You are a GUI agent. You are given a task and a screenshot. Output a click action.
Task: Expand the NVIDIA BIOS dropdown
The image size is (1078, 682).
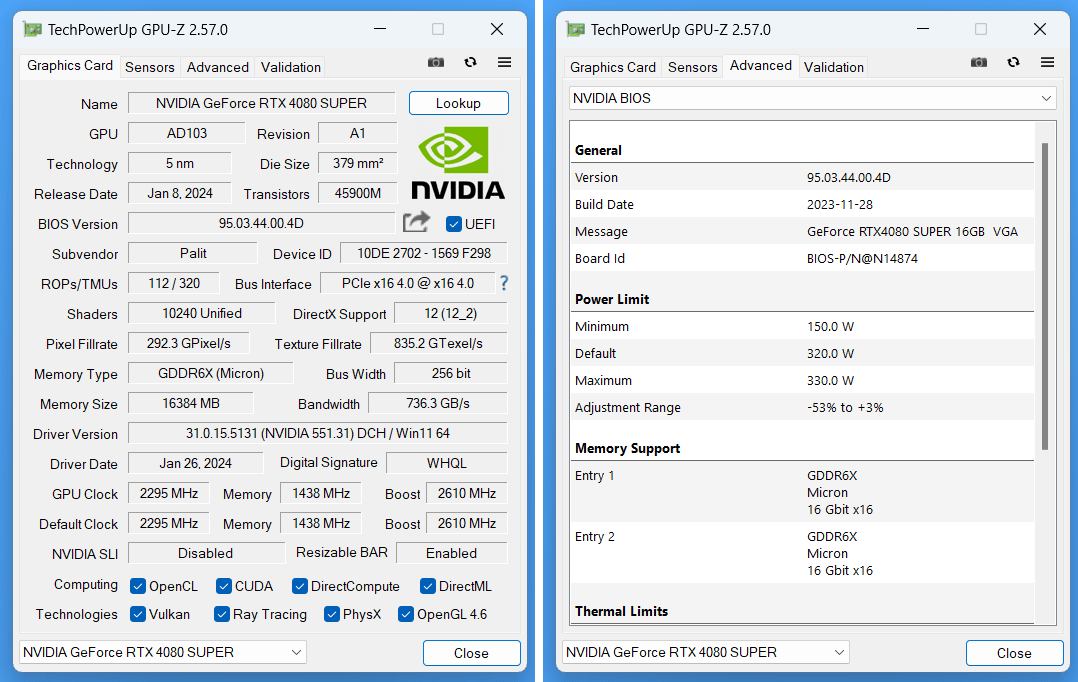(813, 98)
